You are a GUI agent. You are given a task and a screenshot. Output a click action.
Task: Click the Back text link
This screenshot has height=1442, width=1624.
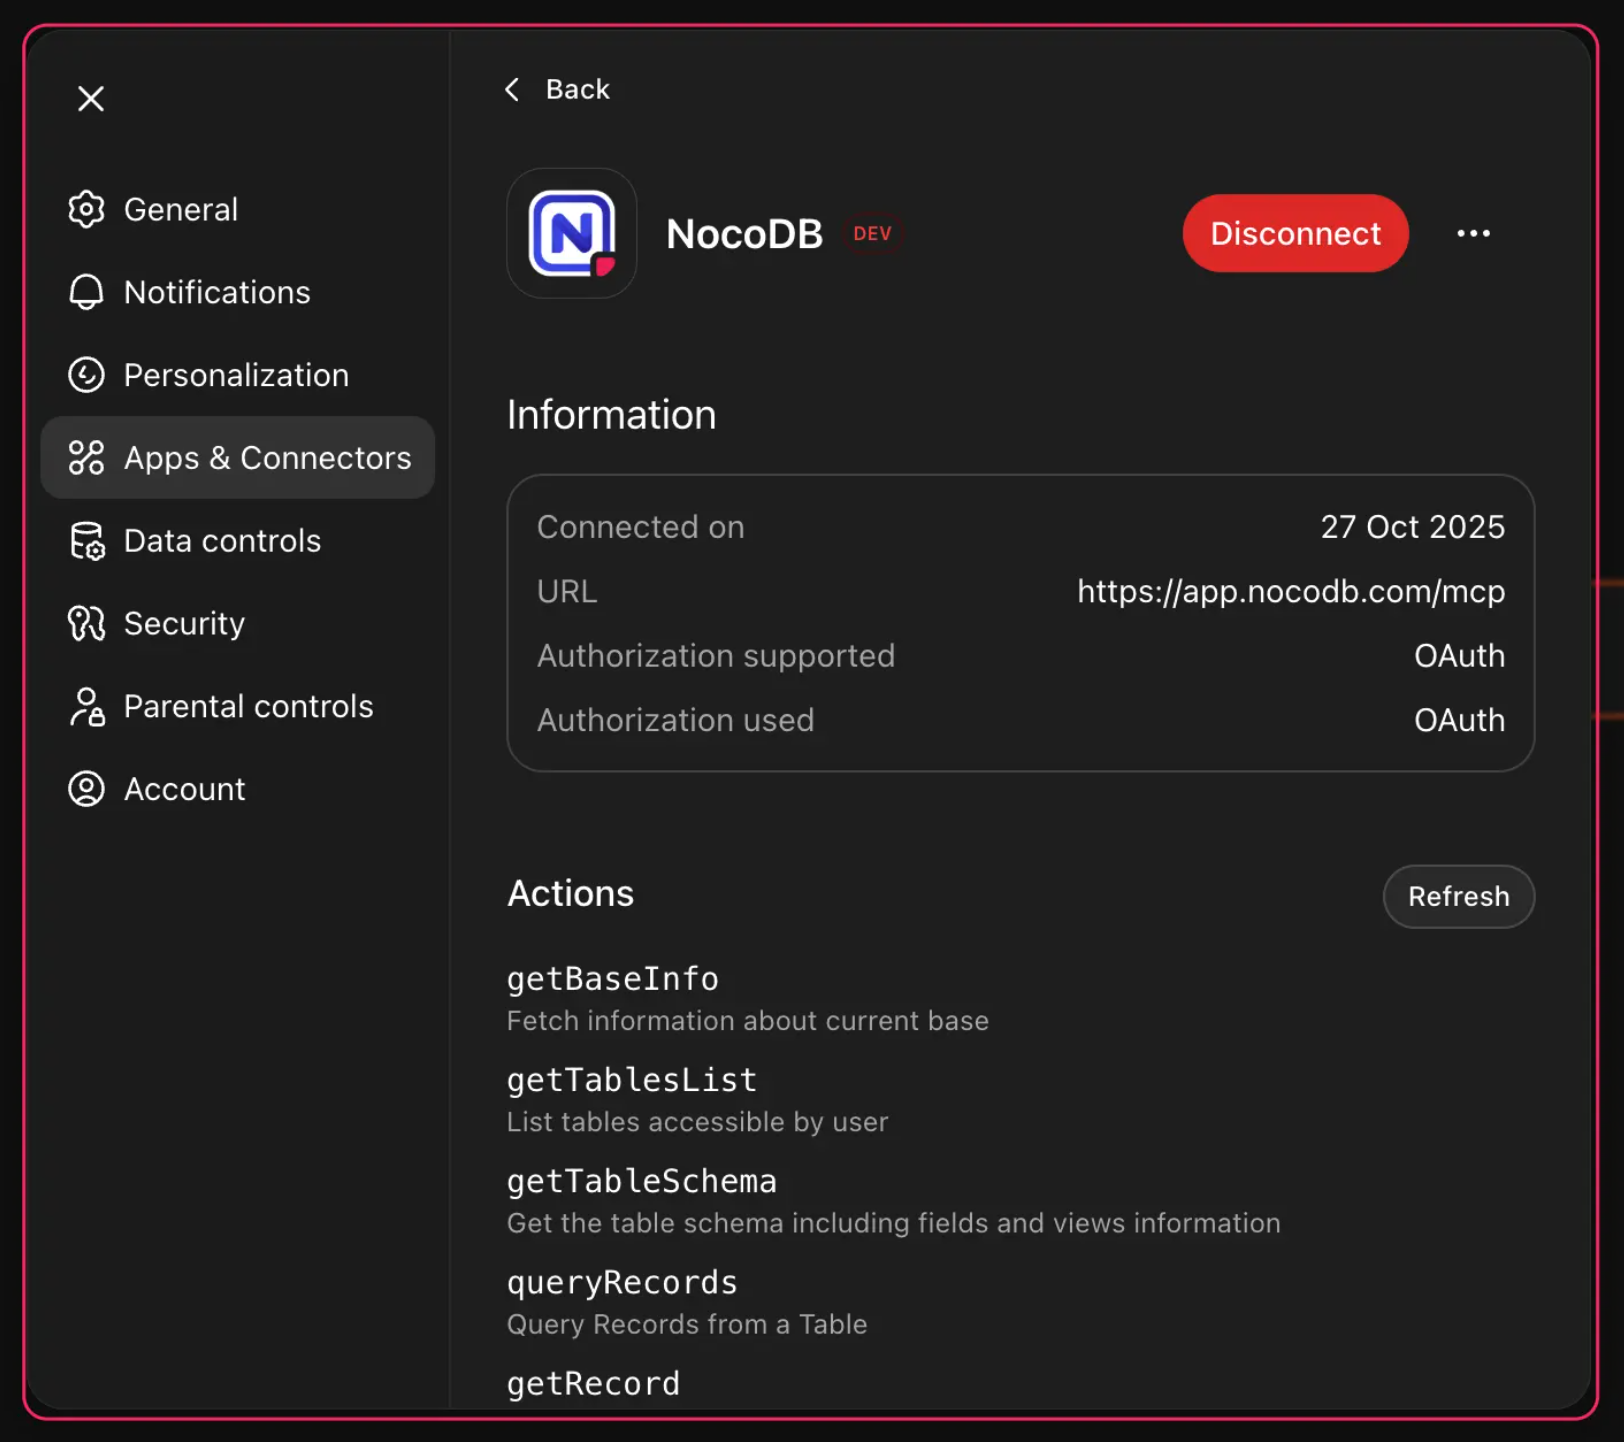point(577,89)
